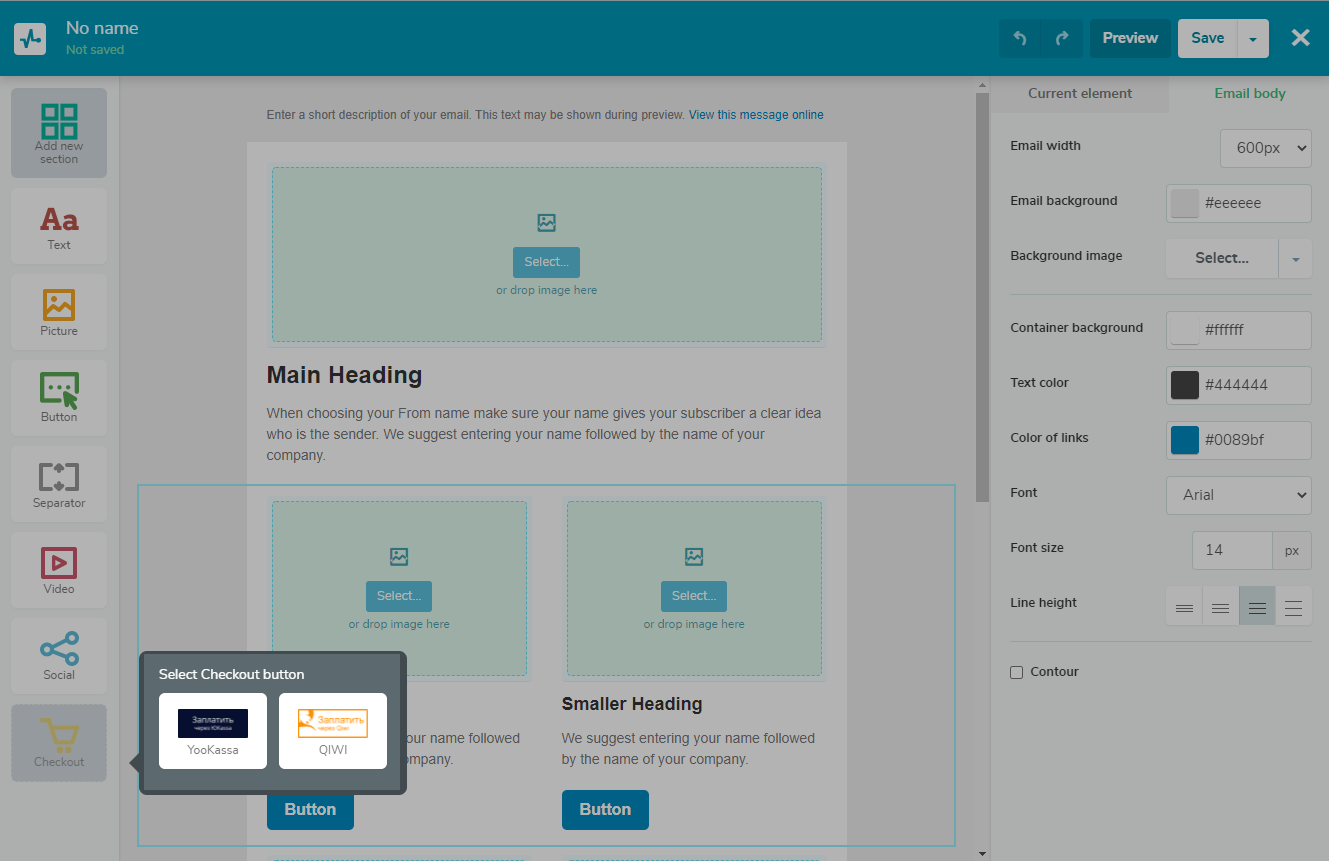
Task: Click the Color of links blue swatch
Action: coord(1185,440)
